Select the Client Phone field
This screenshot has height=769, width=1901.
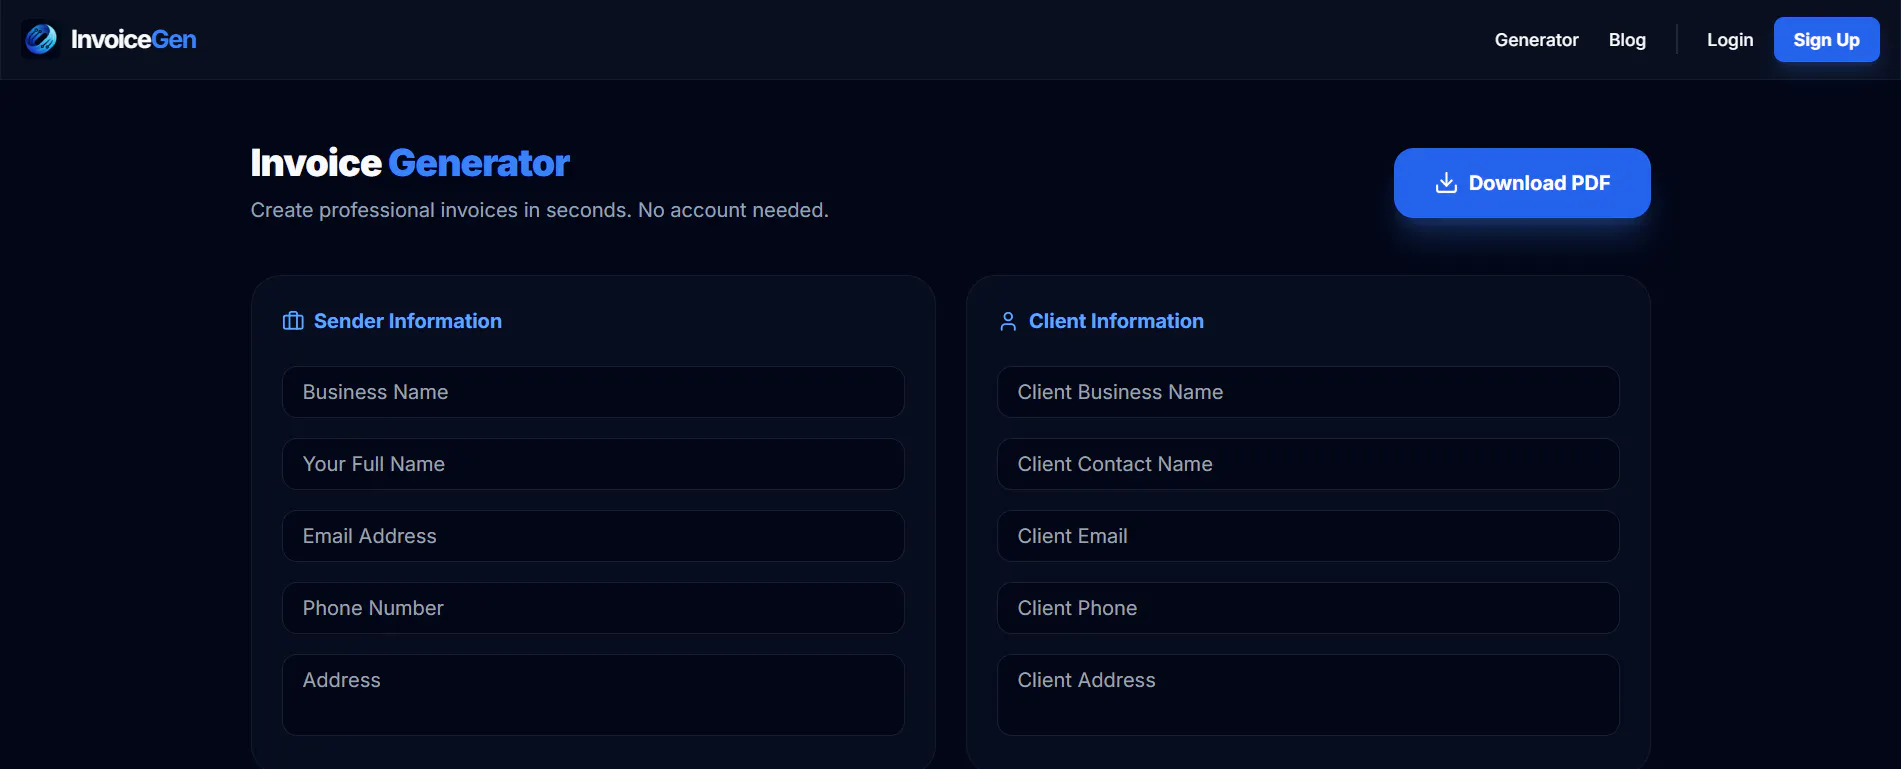(x=1308, y=608)
